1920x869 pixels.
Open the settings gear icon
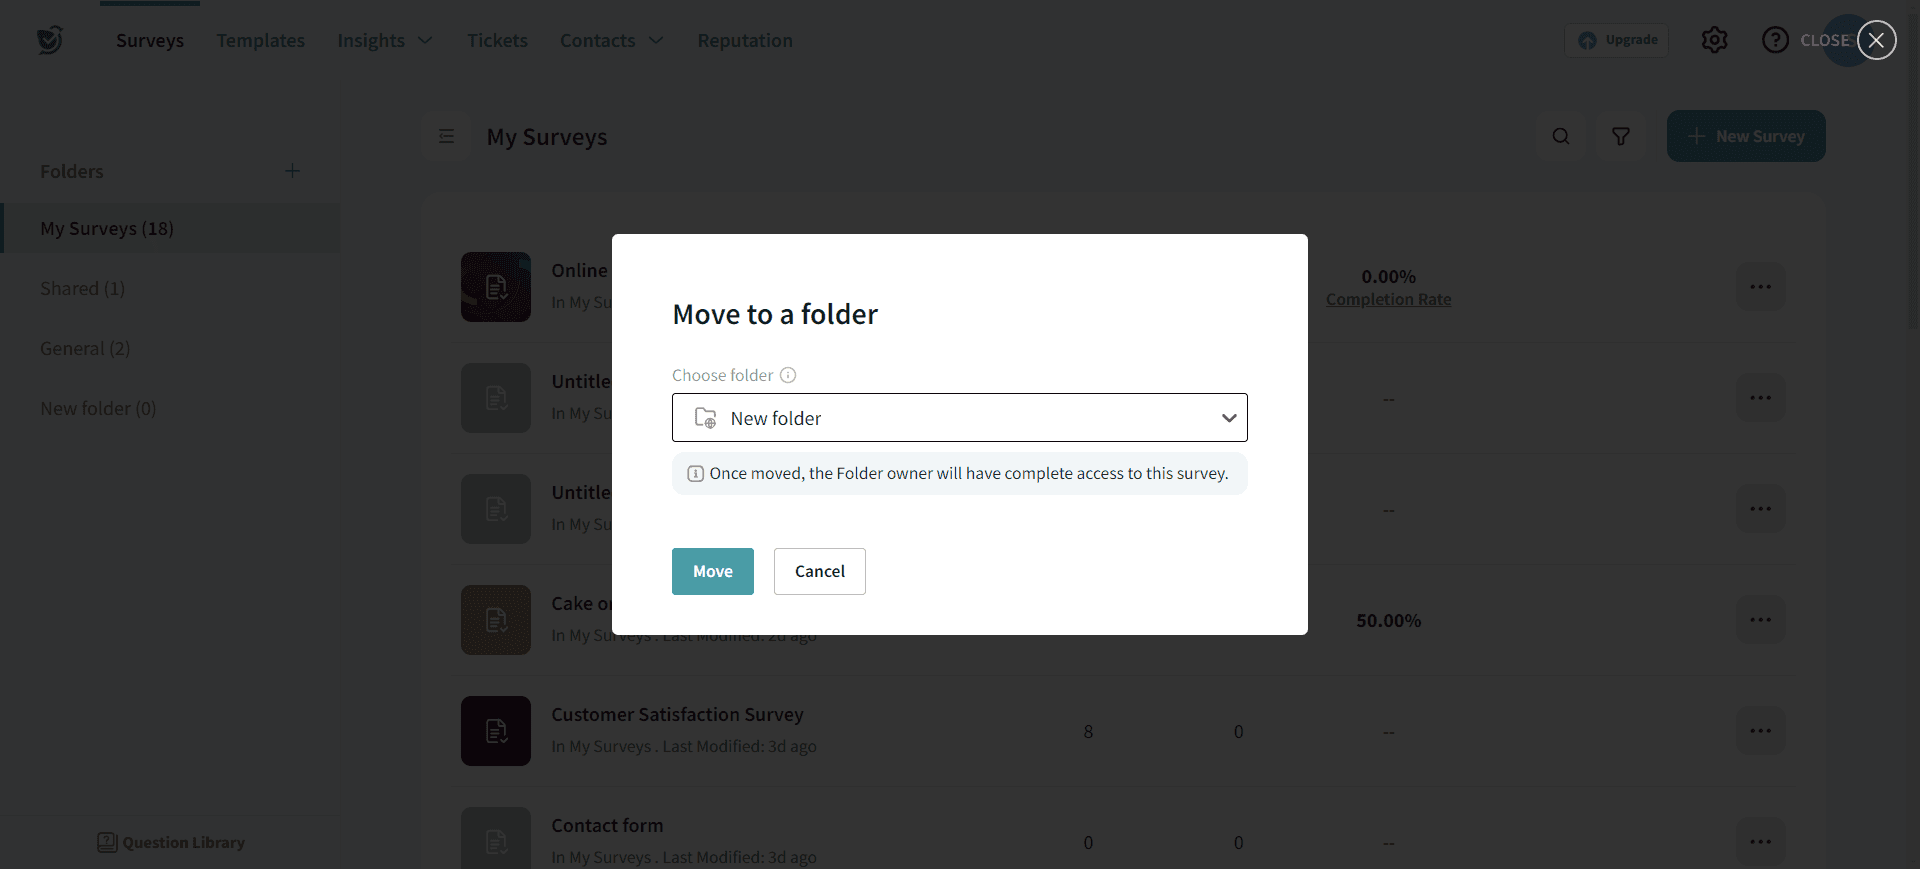1714,40
